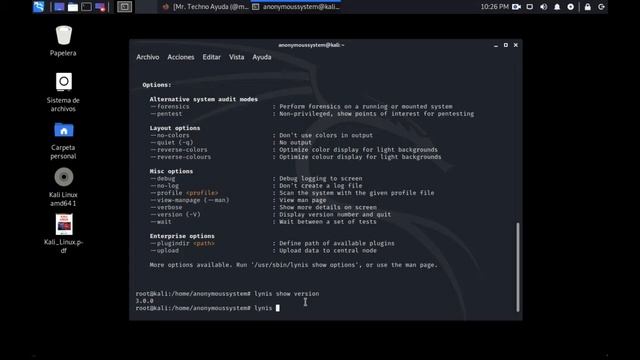Open the panel launcher with the red dot
Image resolution: width=640 pixels, height=360 pixels.
100,7
